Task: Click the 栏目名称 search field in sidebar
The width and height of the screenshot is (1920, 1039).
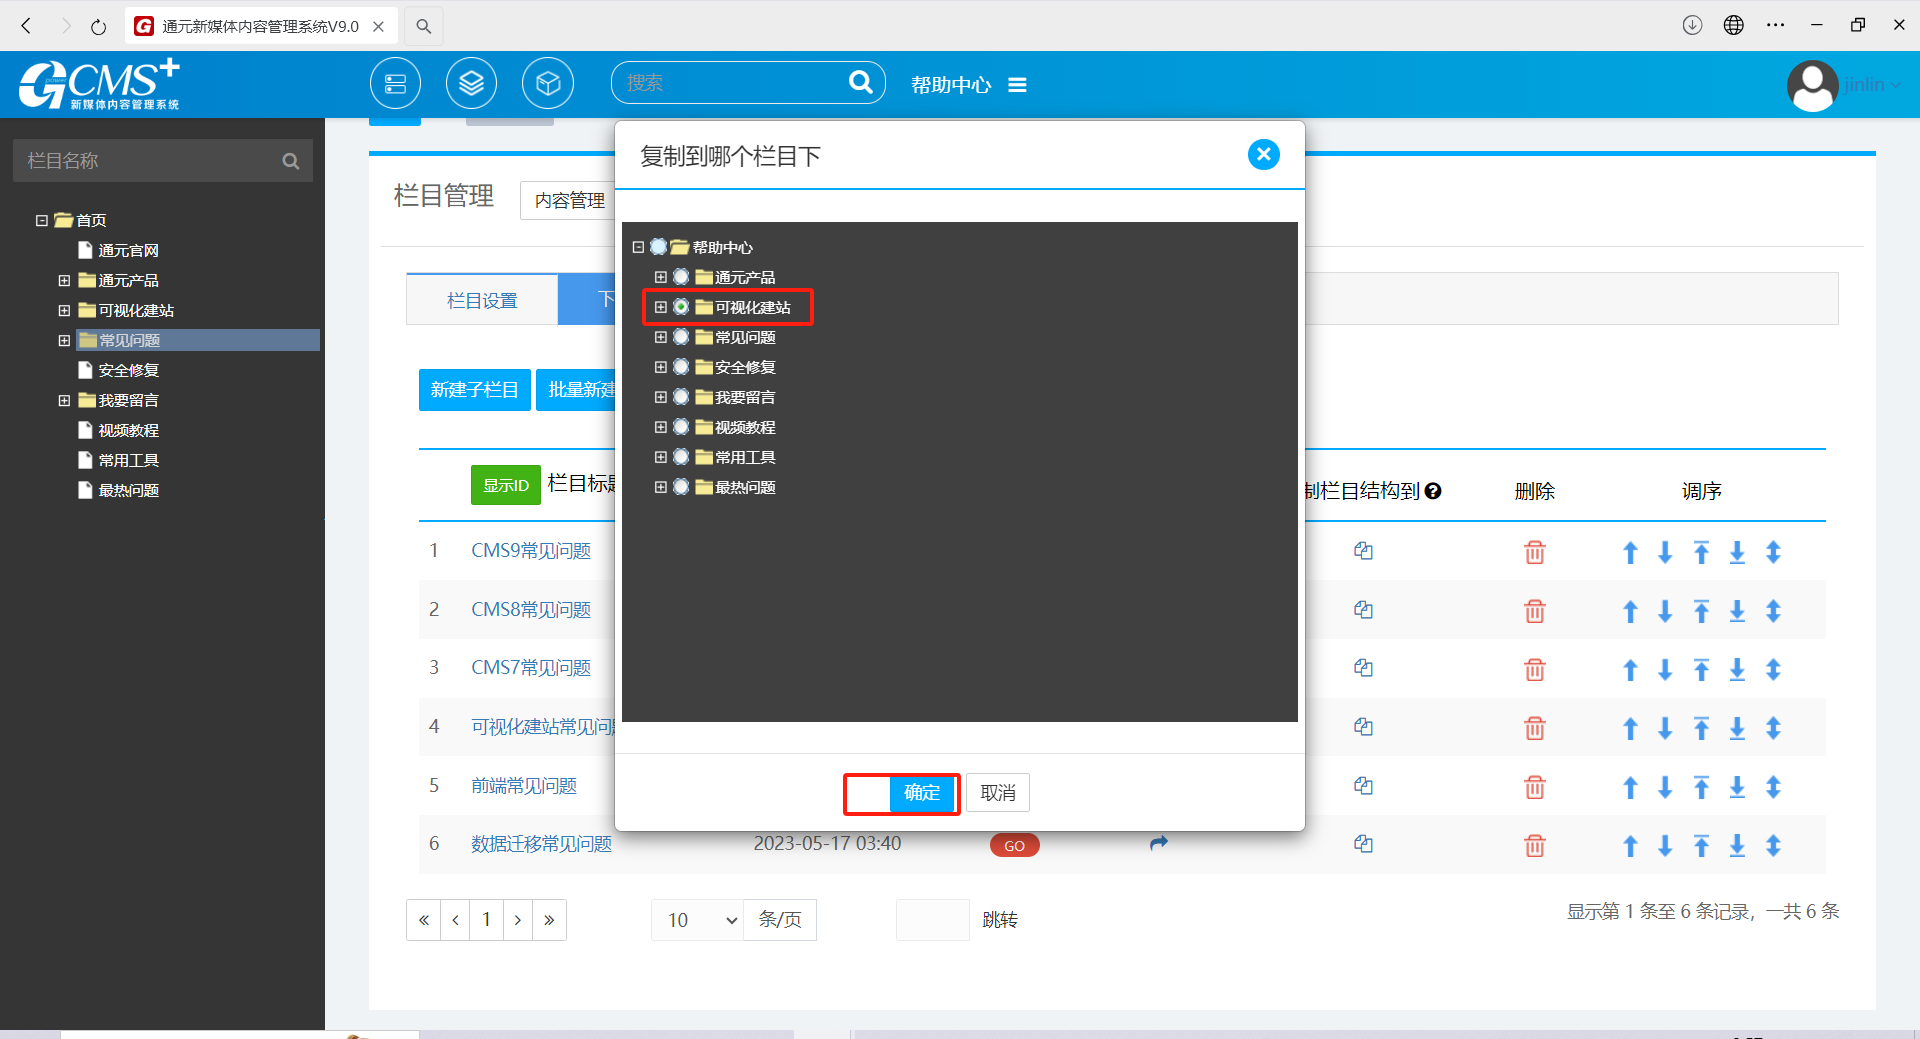Action: pos(150,161)
